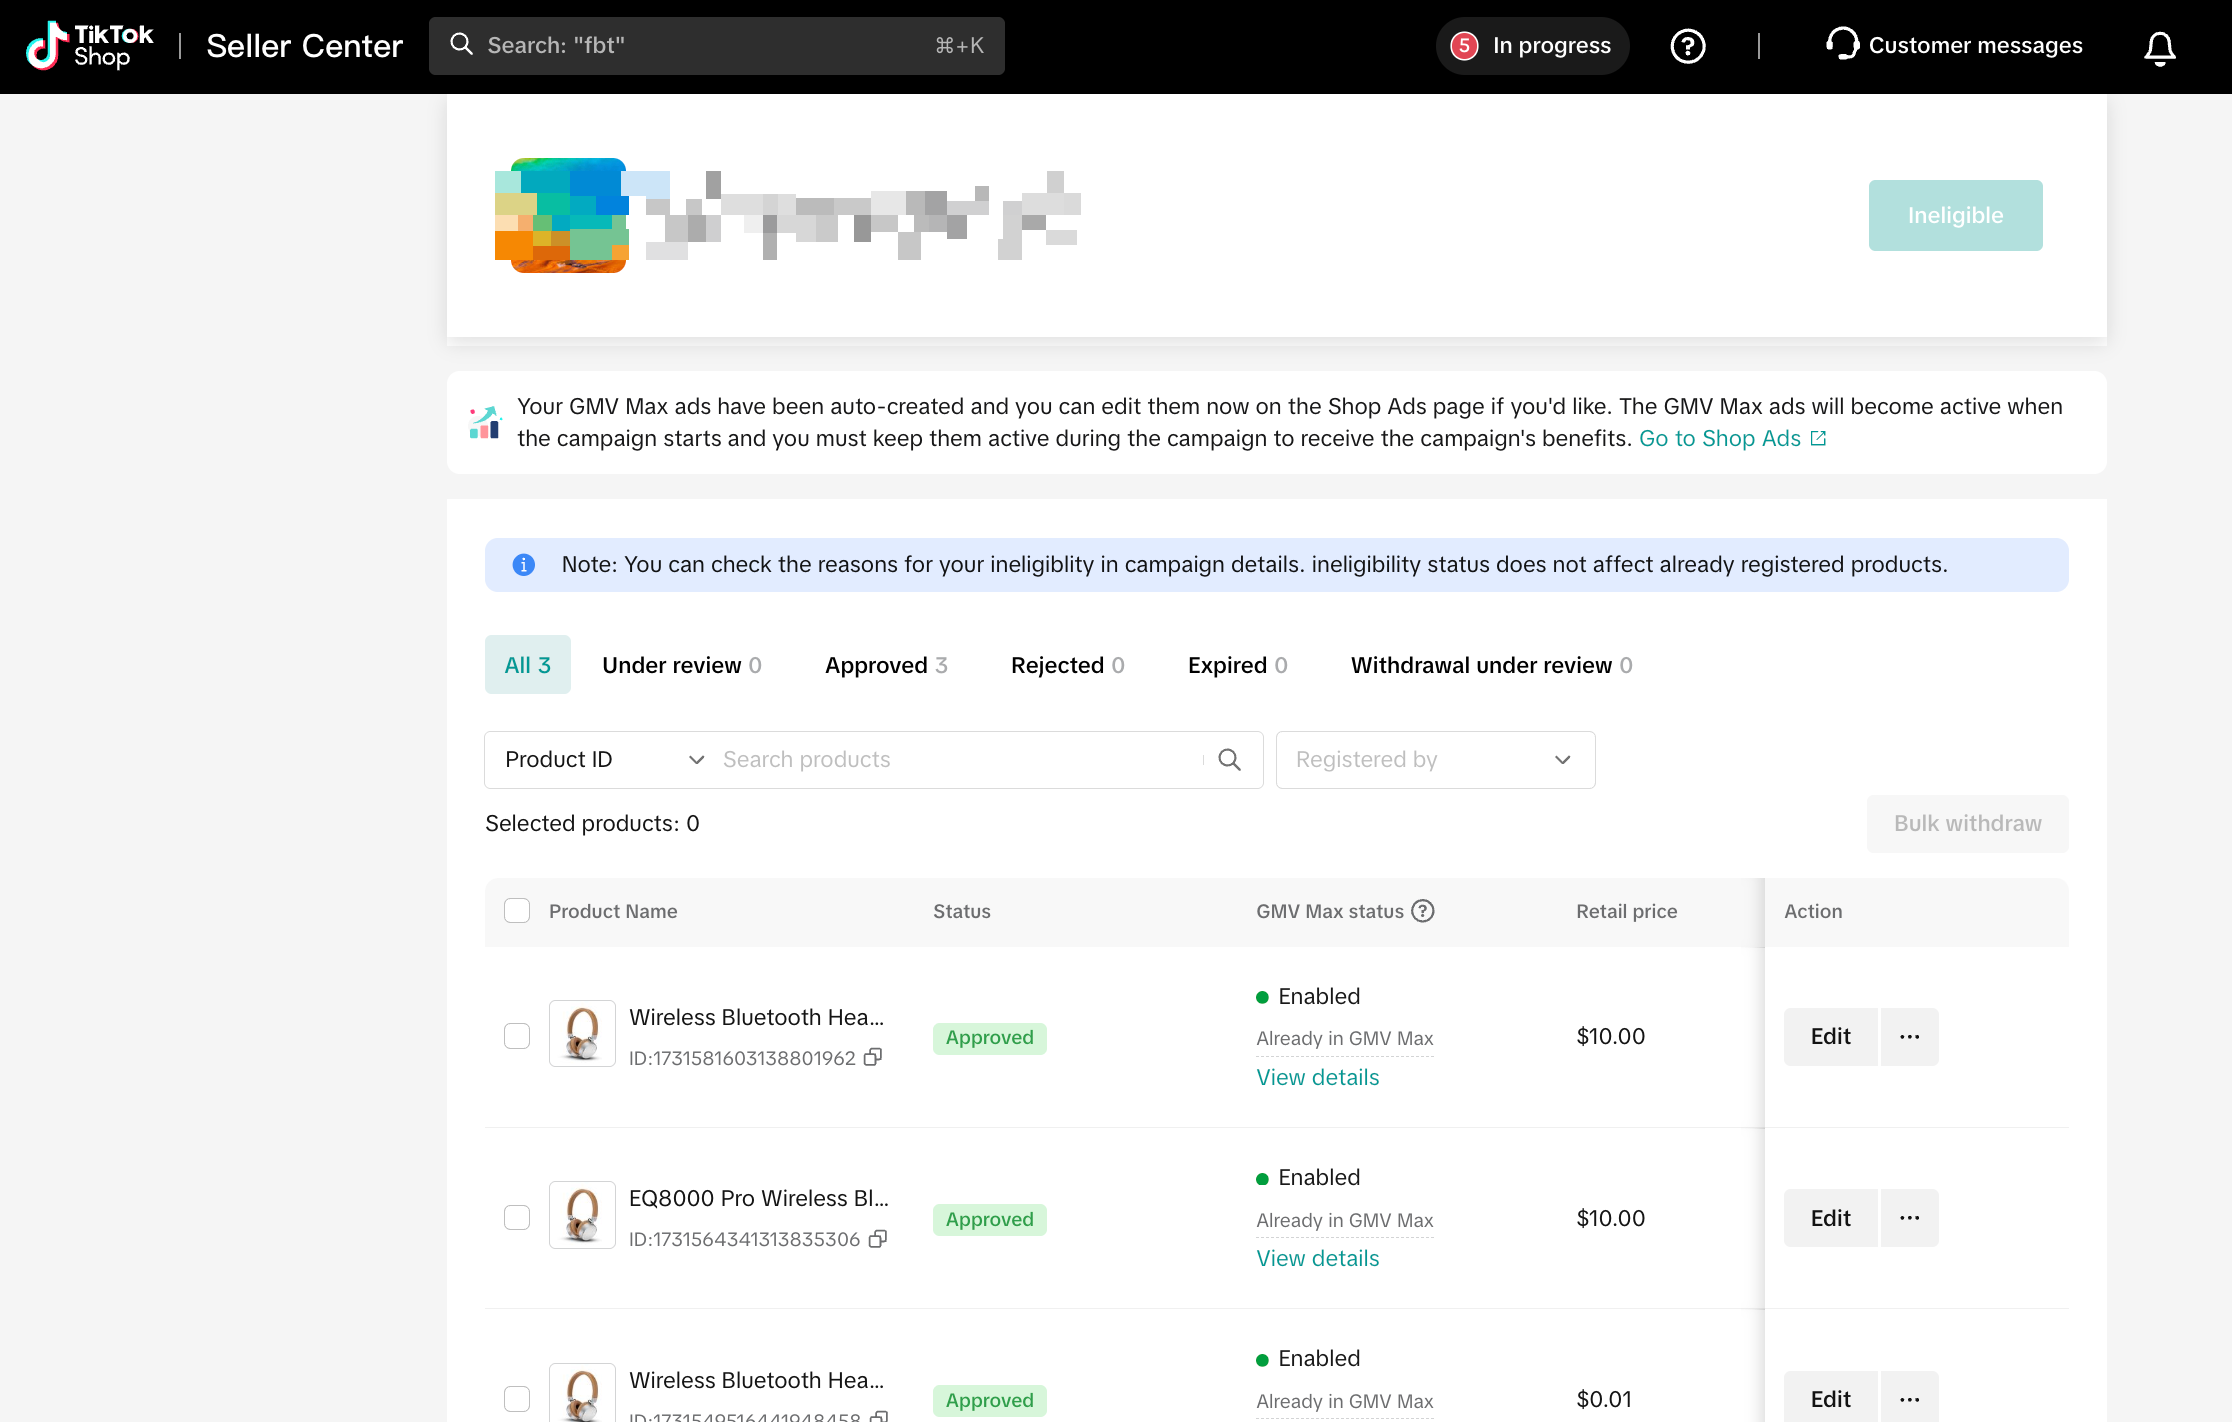
Task: Click Edit for the $10.00 EQ8000 product
Action: pyautogui.click(x=1829, y=1218)
